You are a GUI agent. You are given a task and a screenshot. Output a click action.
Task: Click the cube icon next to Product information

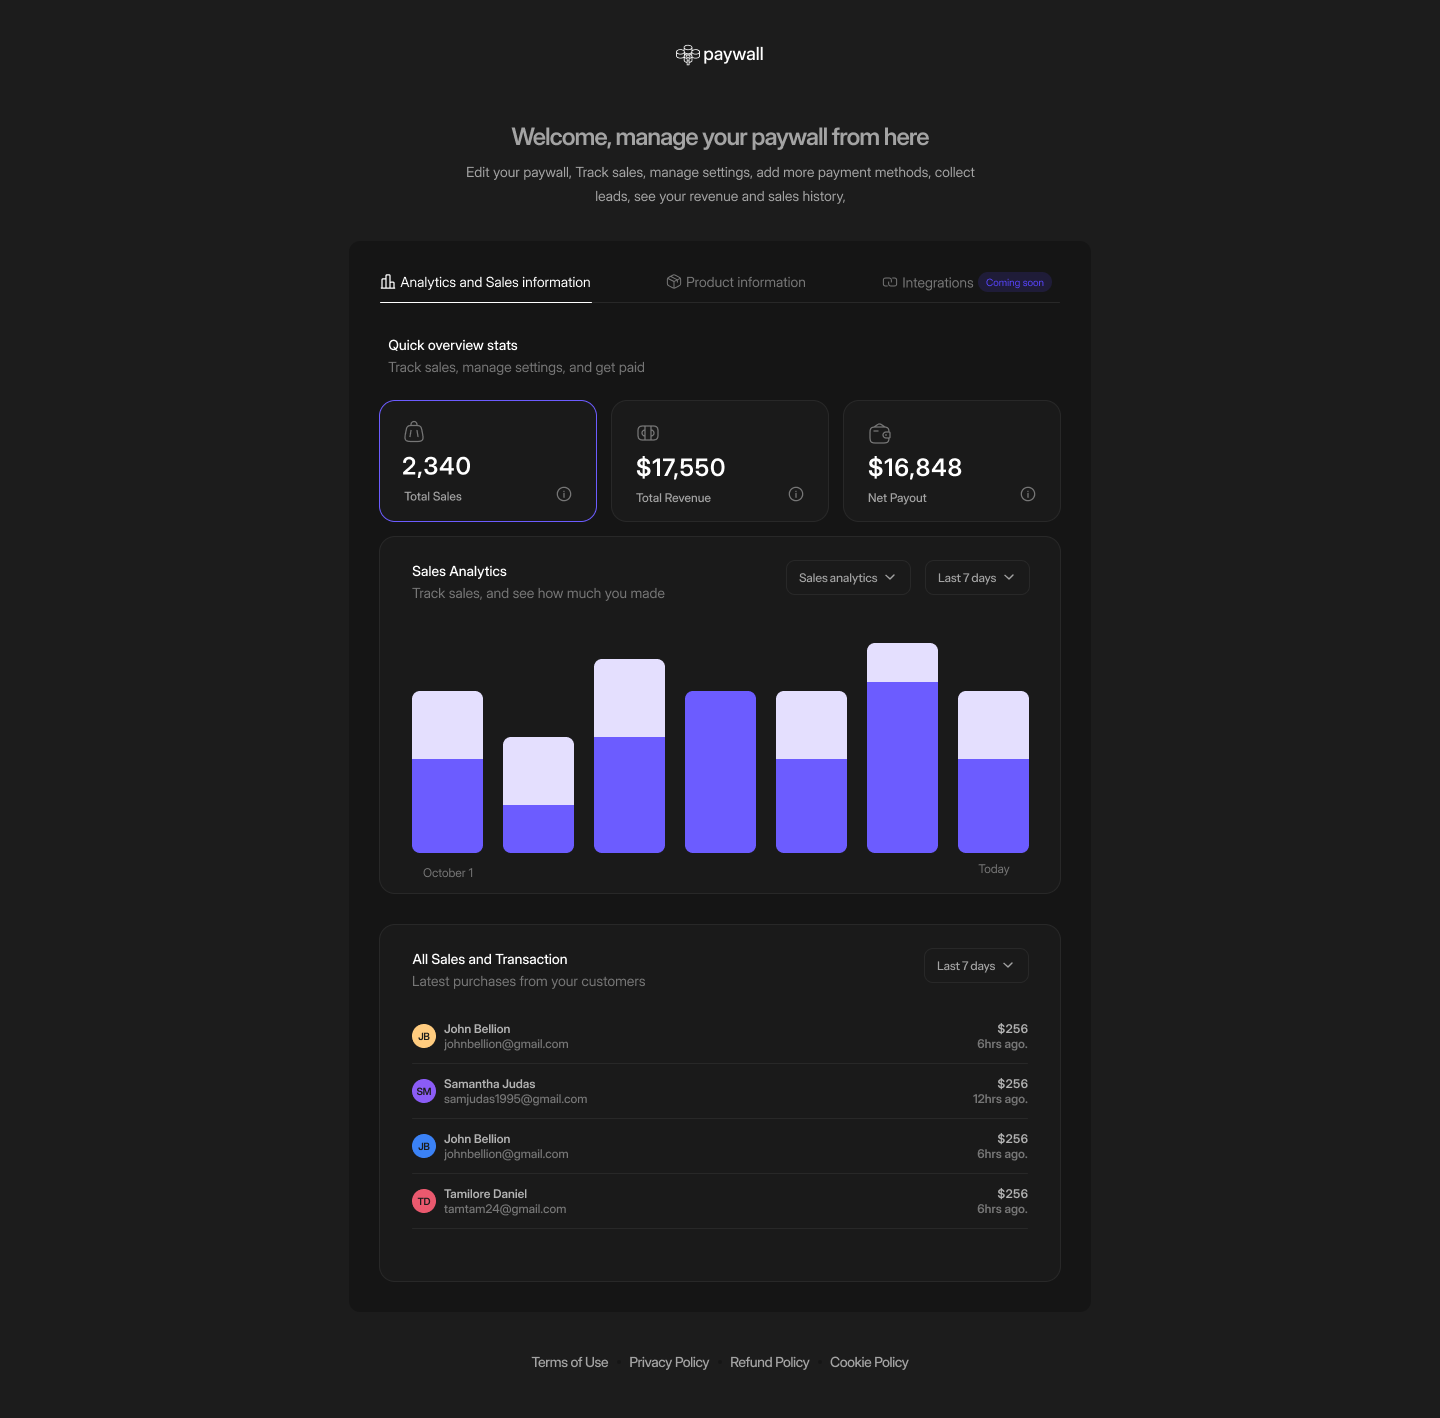click(x=673, y=281)
